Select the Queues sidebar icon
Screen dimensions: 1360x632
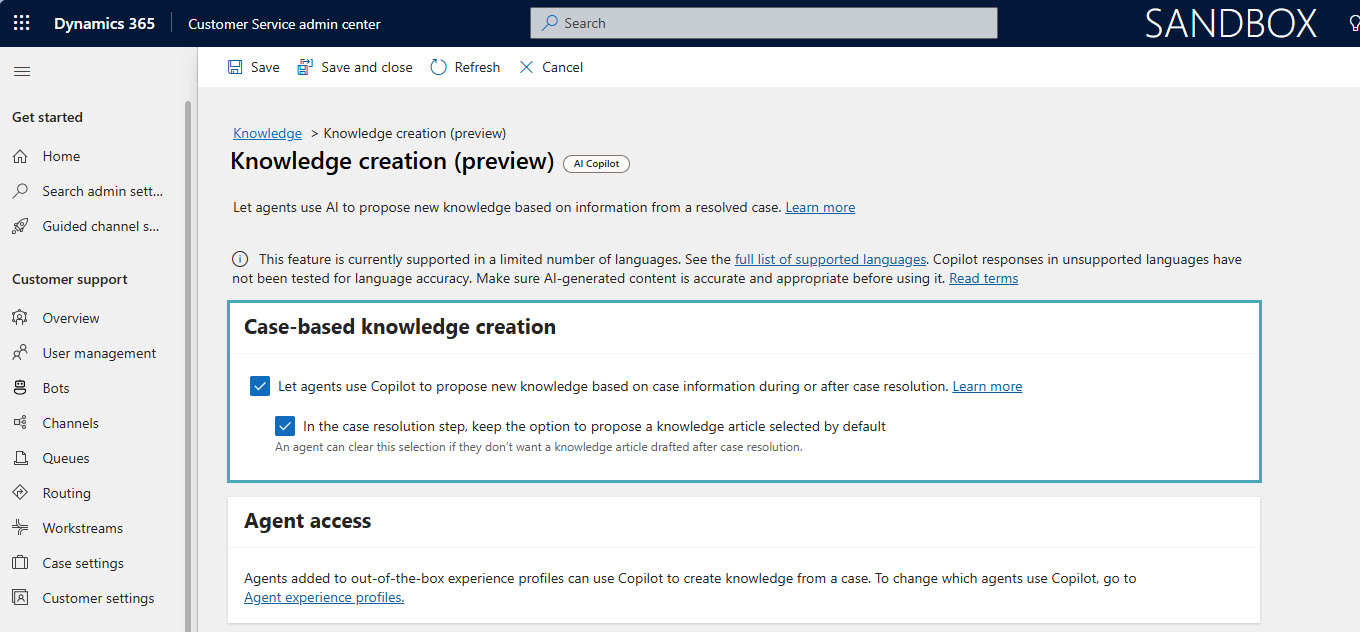[20, 458]
